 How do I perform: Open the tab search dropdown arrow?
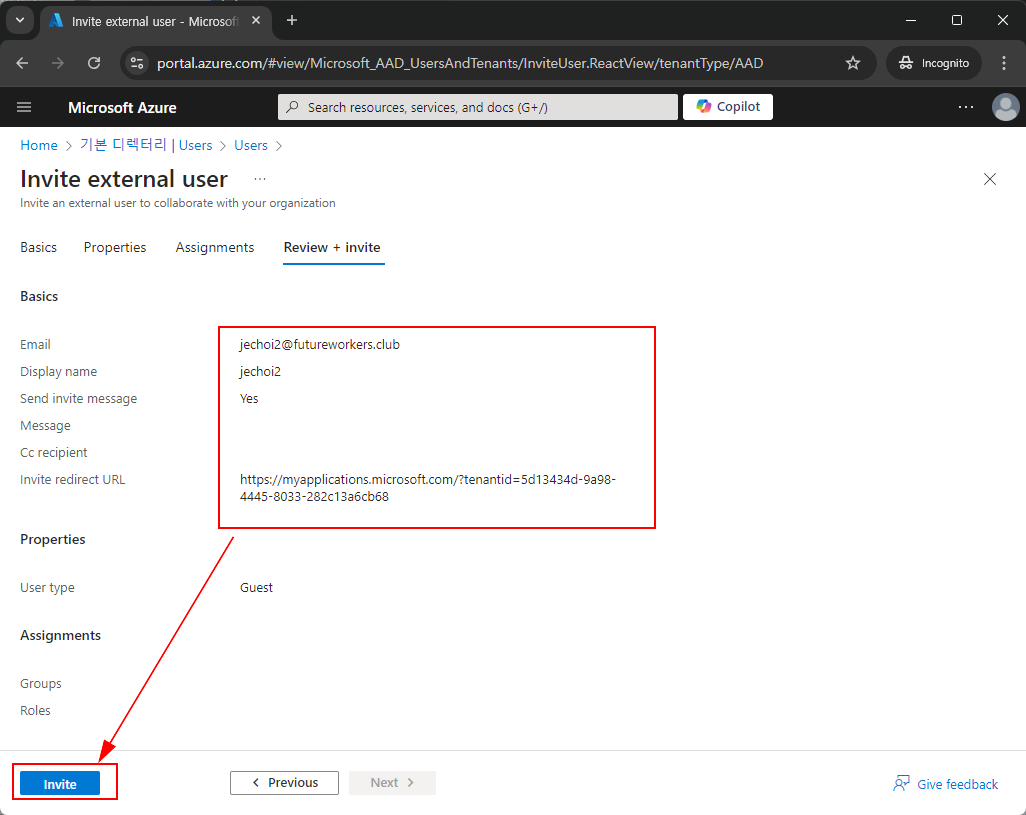pos(20,20)
